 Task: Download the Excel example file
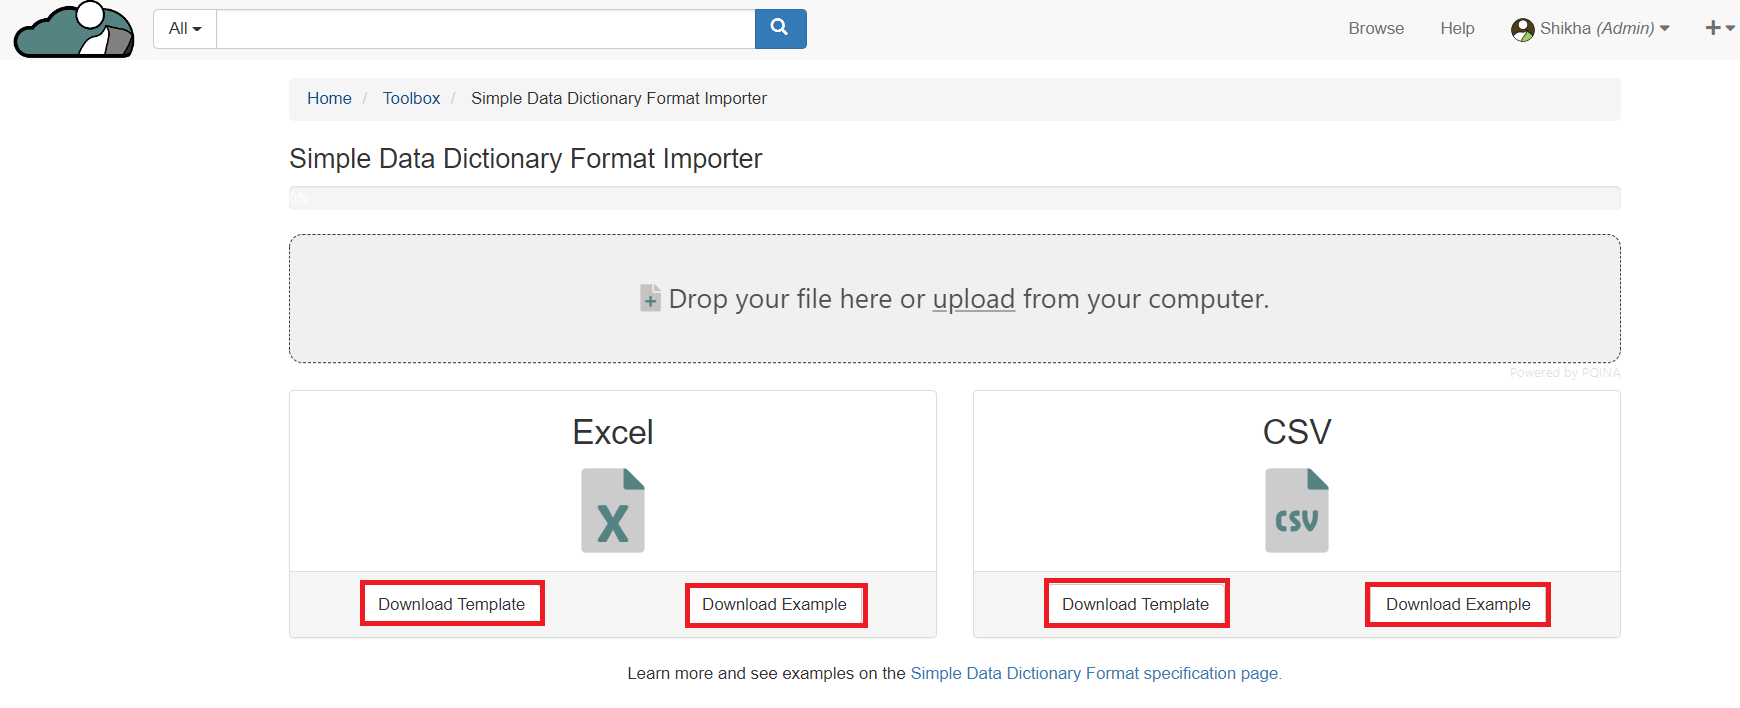(x=775, y=605)
